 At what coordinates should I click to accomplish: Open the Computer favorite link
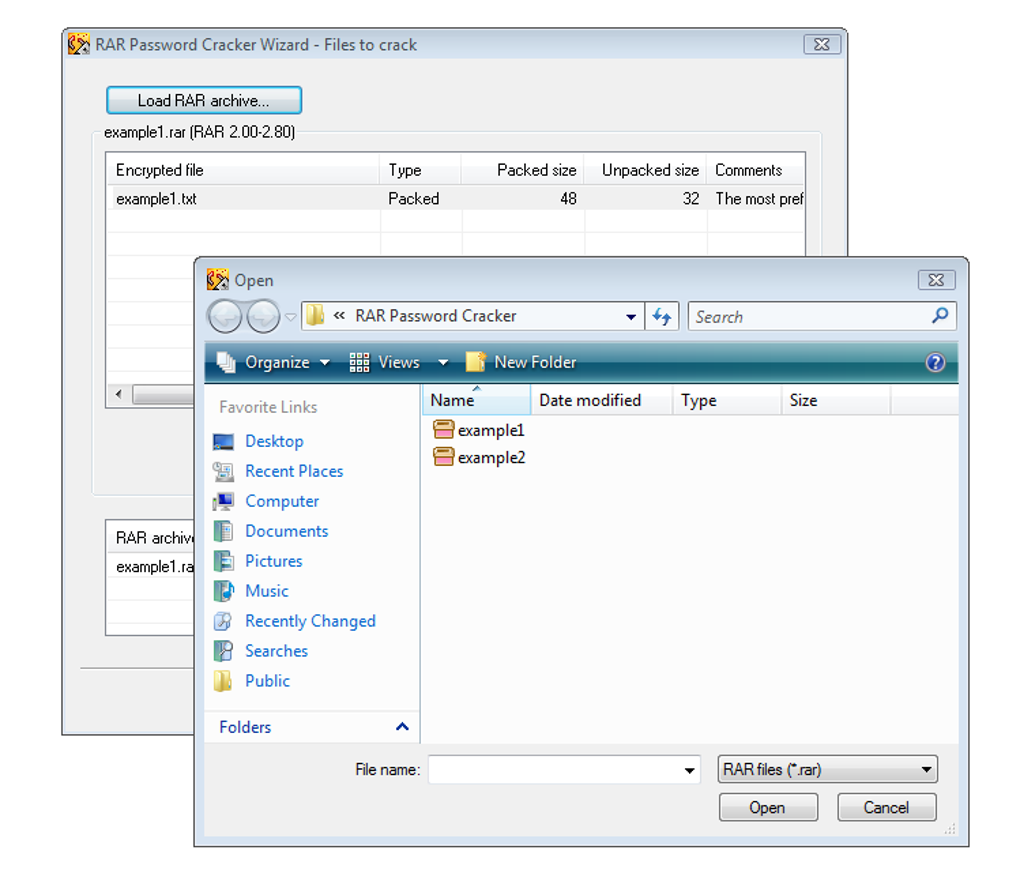(x=282, y=501)
